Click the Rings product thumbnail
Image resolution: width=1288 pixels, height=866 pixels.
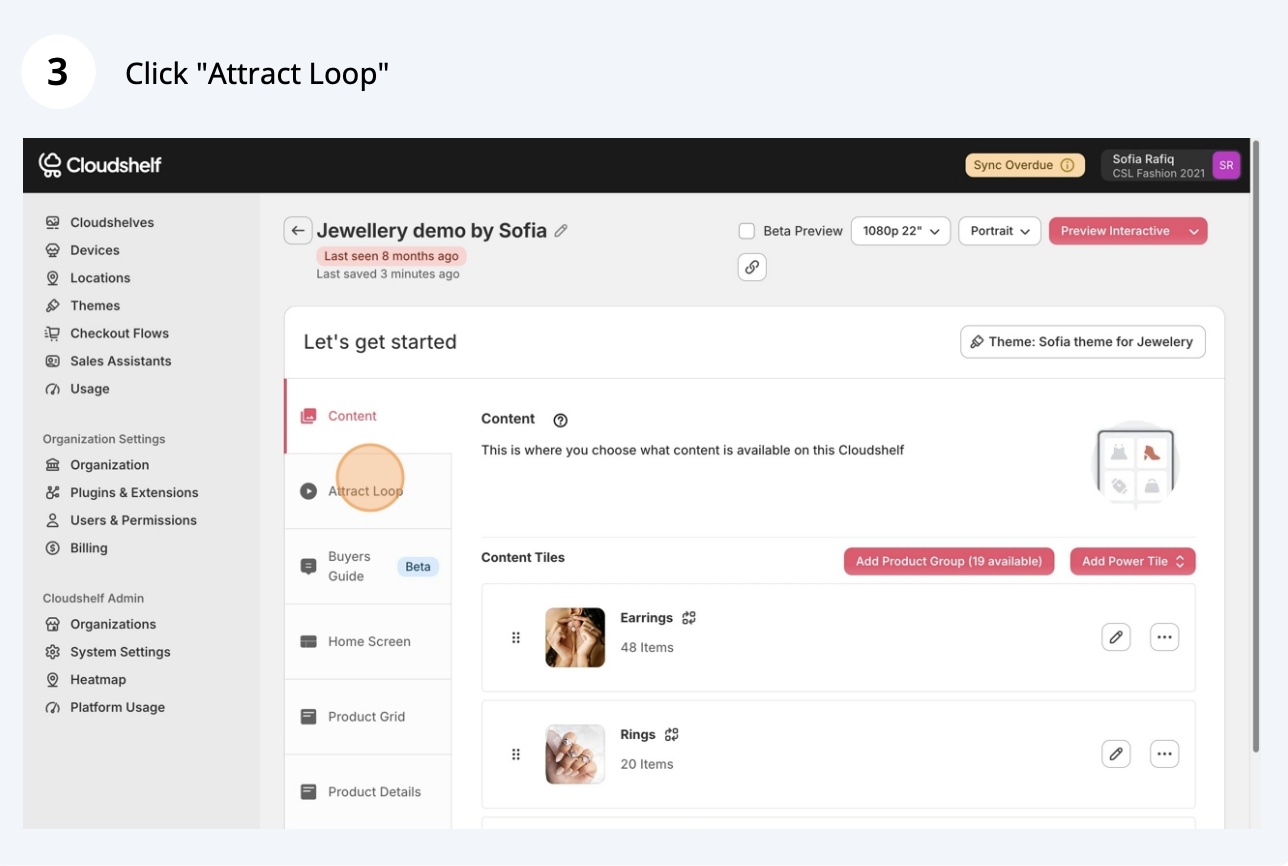tap(575, 754)
